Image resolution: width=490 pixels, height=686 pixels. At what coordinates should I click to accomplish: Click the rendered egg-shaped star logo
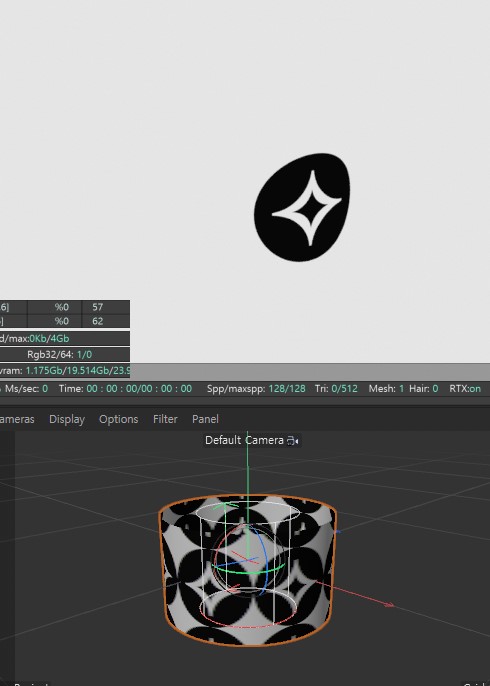pyautogui.click(x=302, y=207)
